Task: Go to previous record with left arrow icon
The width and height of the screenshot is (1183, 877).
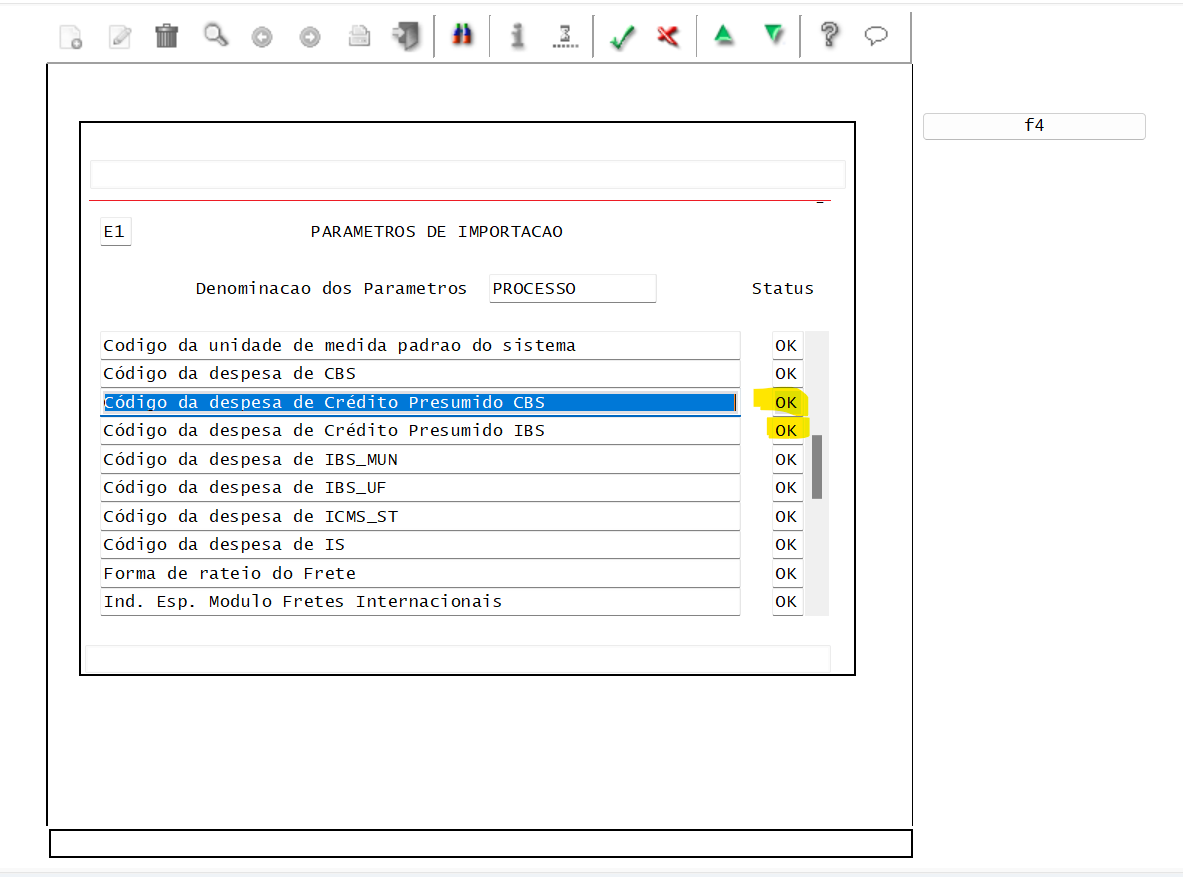Action: pyautogui.click(x=261, y=34)
